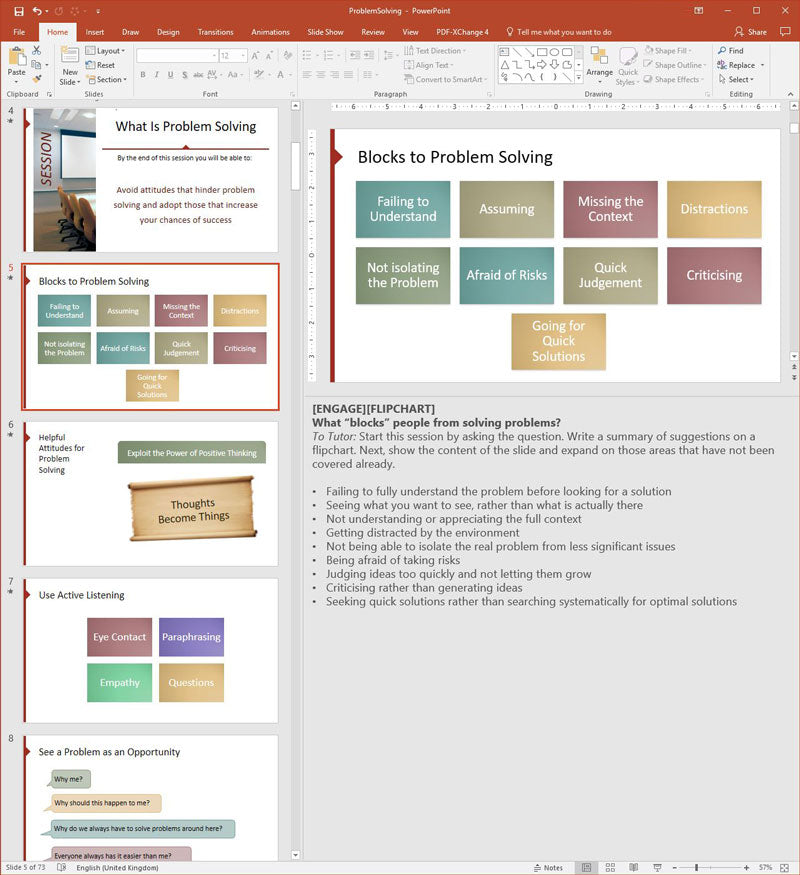
Task: Click the New Slide icon
Action: pos(70,56)
